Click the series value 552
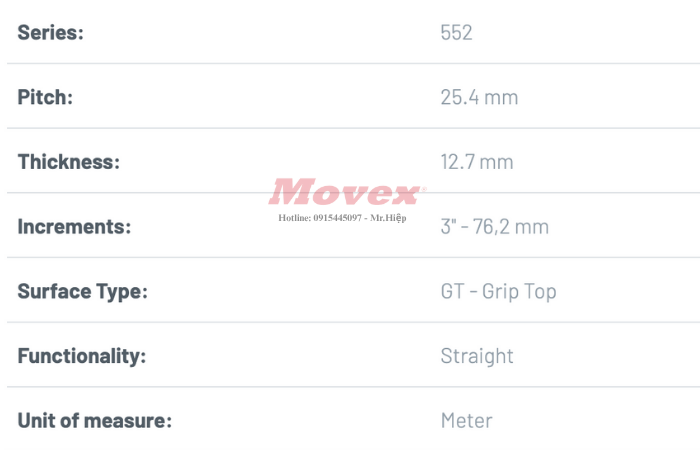Image resolution: width=700 pixels, height=450 pixels. tap(456, 33)
